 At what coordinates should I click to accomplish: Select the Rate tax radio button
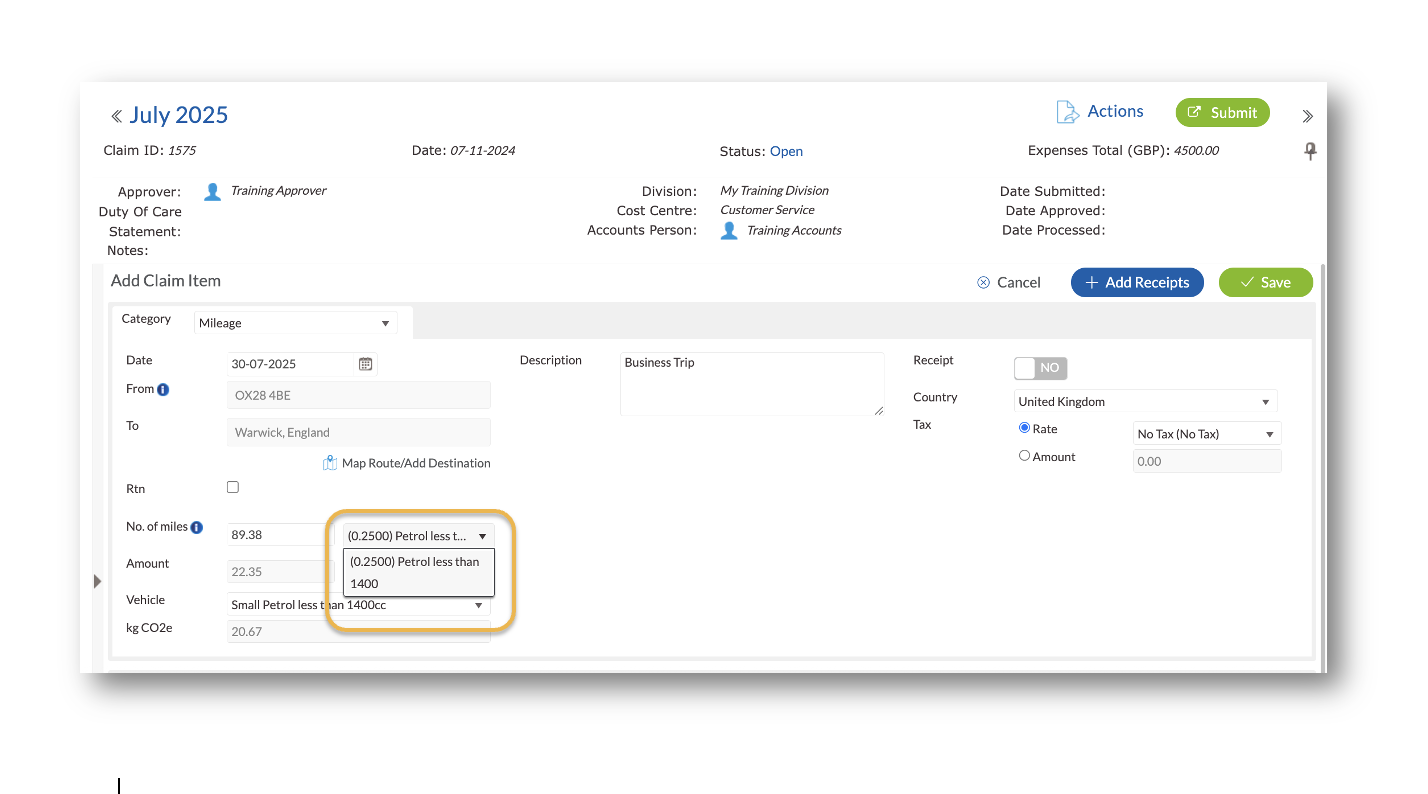(1024, 428)
